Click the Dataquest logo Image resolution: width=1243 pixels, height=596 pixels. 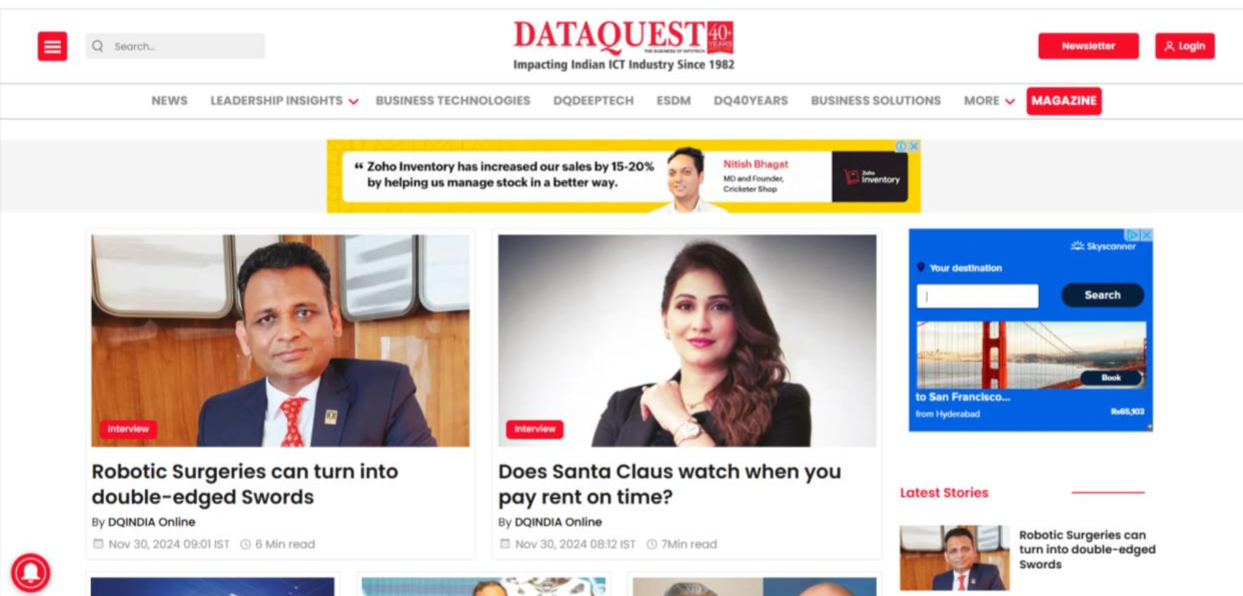[x=624, y=45]
